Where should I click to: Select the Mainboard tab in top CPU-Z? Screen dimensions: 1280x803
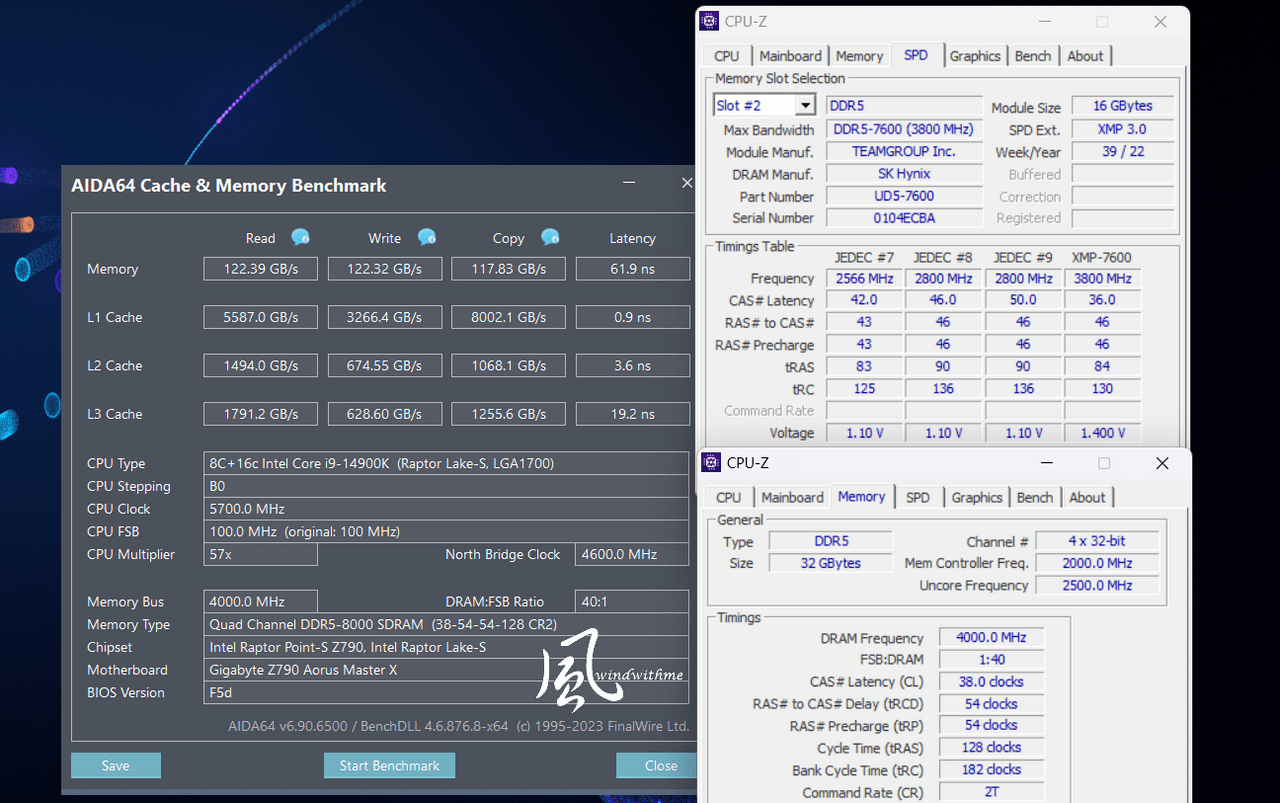point(790,56)
